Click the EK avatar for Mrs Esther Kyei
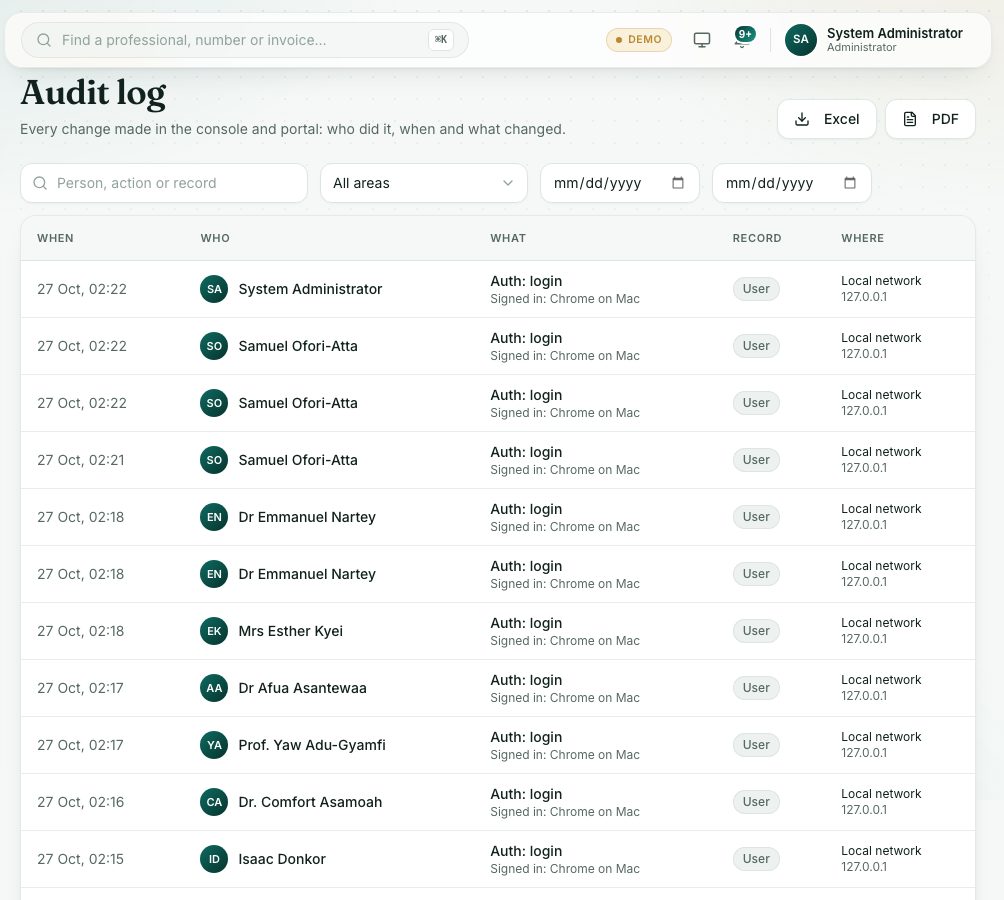Screen dimensions: 1004x900 click(x=214, y=631)
